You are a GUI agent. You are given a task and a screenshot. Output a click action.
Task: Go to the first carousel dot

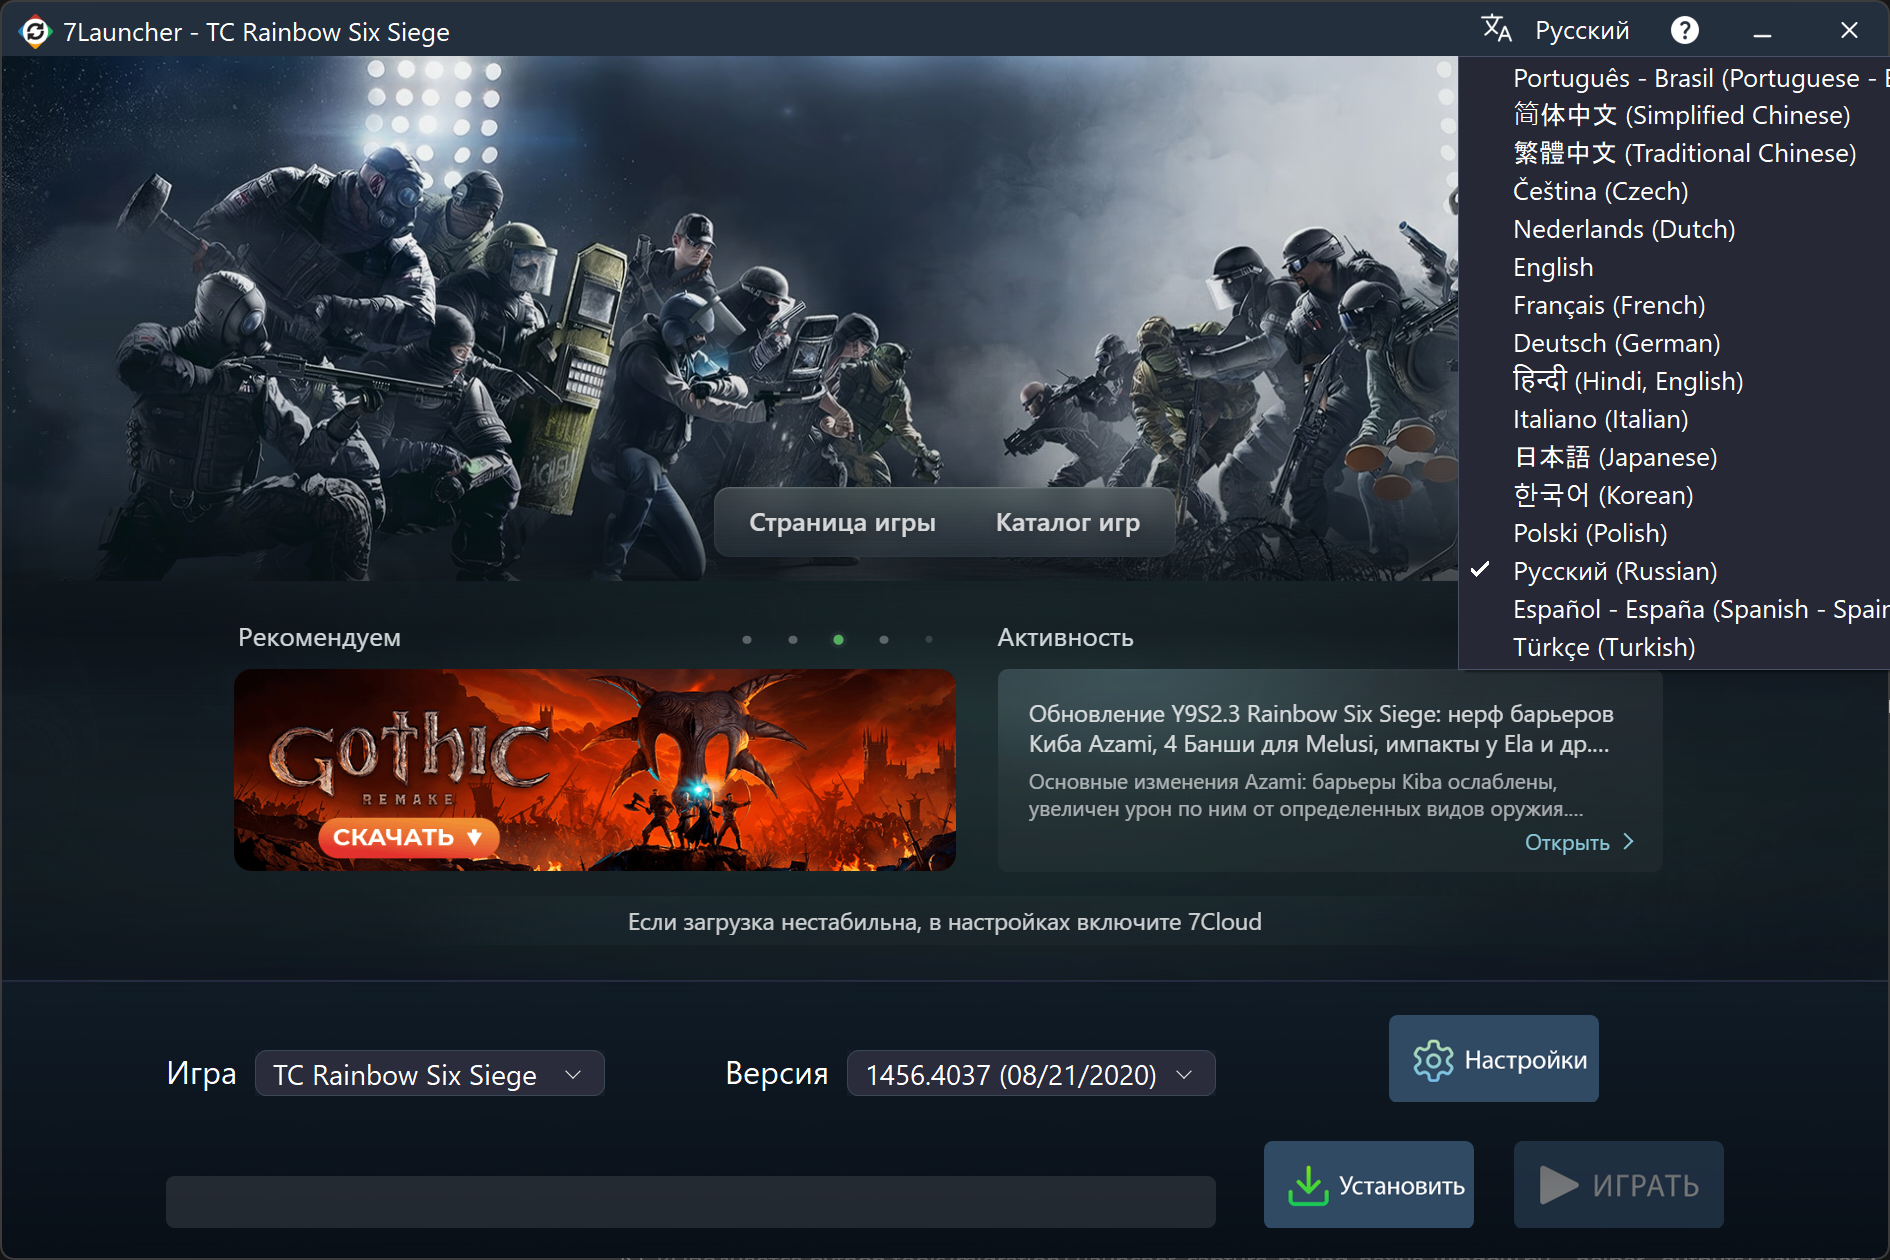click(747, 640)
